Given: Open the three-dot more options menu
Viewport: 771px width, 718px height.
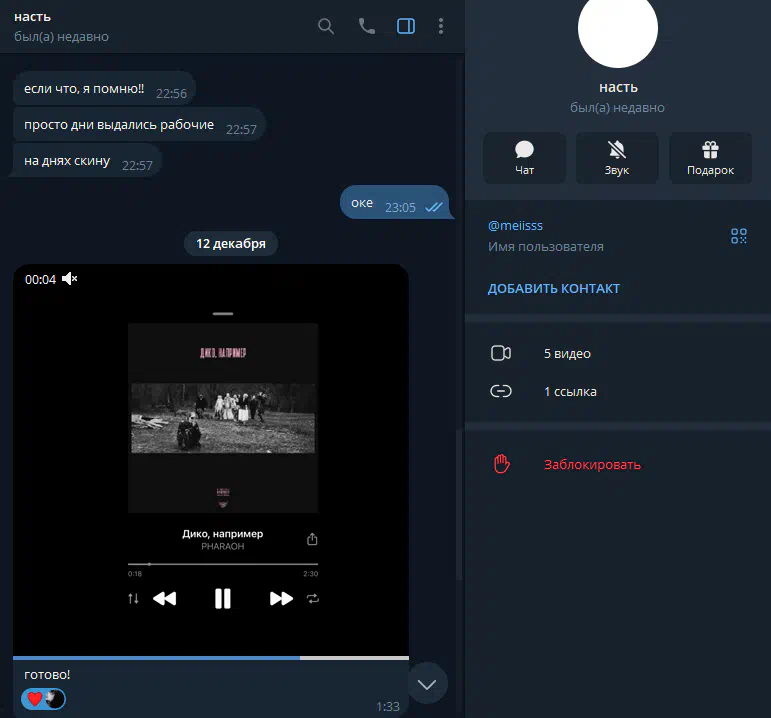Looking at the screenshot, I should pos(441,27).
